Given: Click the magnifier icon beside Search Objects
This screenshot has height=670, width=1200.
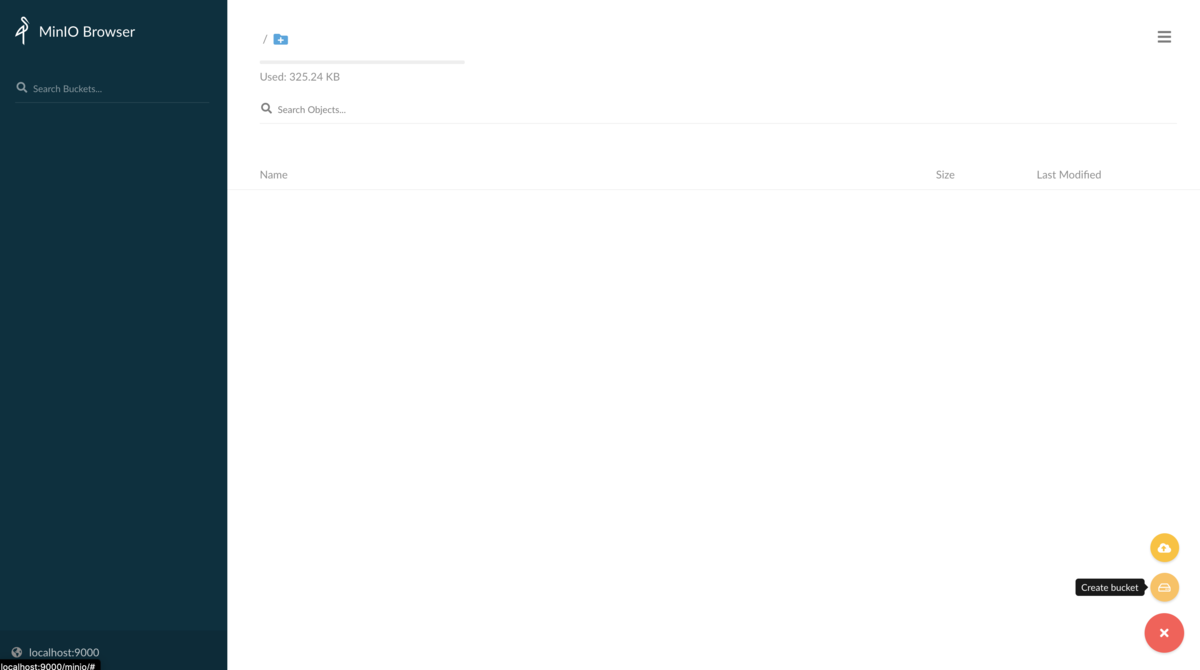Looking at the screenshot, I should (x=266, y=108).
